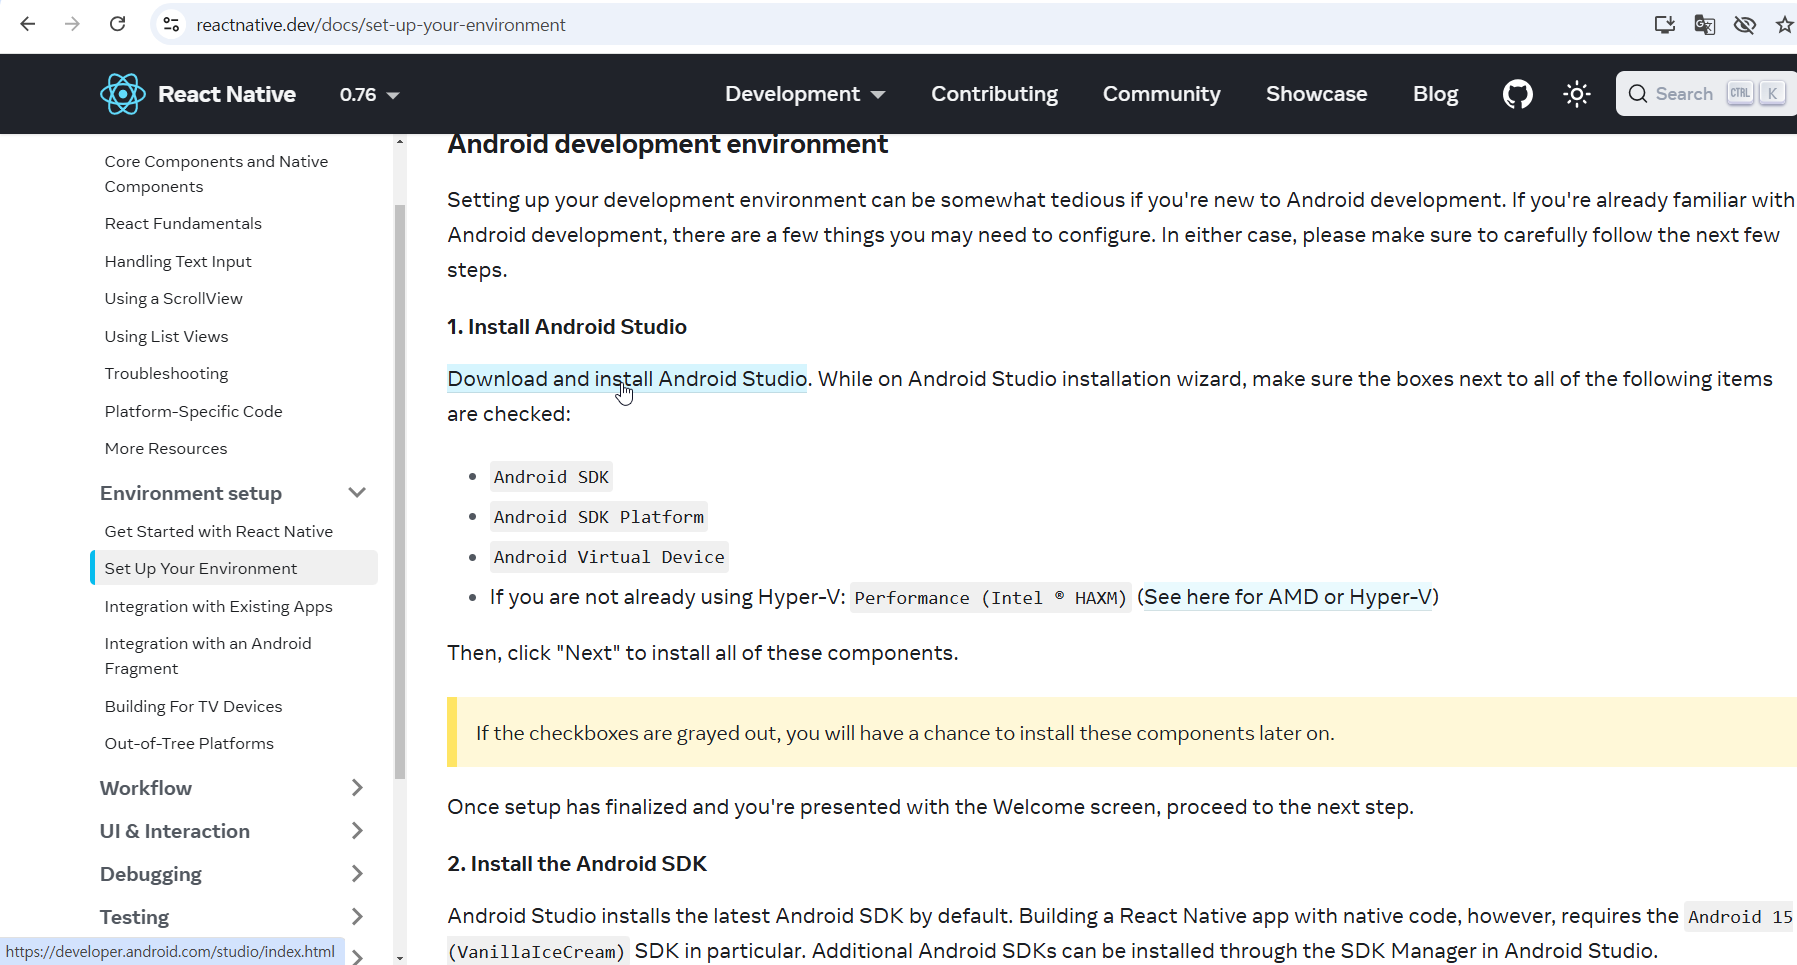Click the UI & Interaction category label
The width and height of the screenshot is (1797, 965).
pos(175,831)
